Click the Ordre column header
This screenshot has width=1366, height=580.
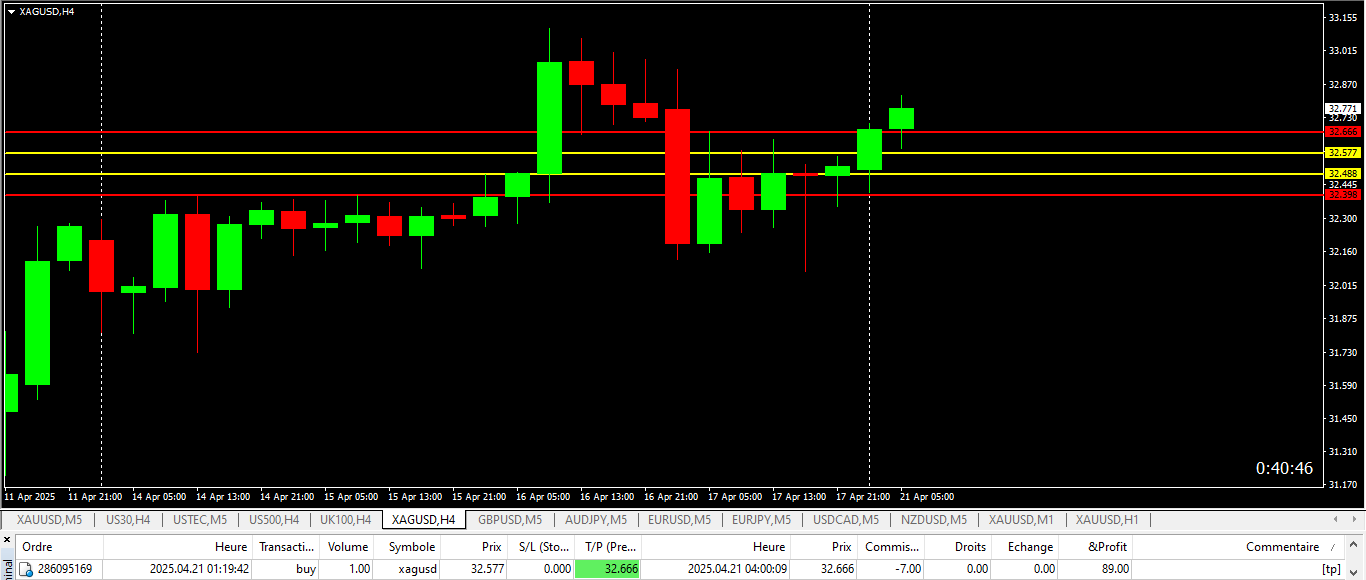coord(38,547)
